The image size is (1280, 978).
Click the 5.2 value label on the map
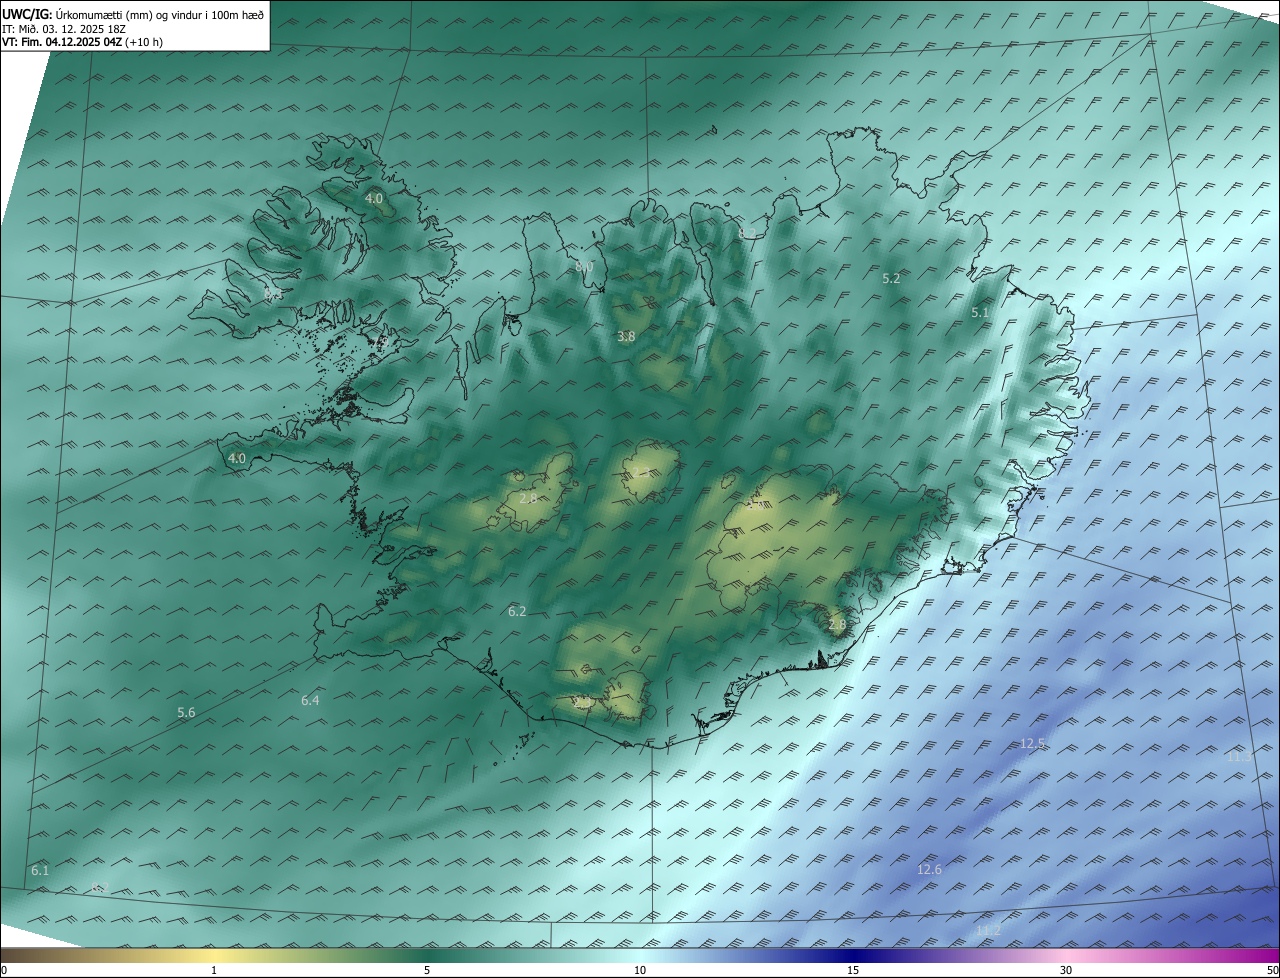coord(891,279)
